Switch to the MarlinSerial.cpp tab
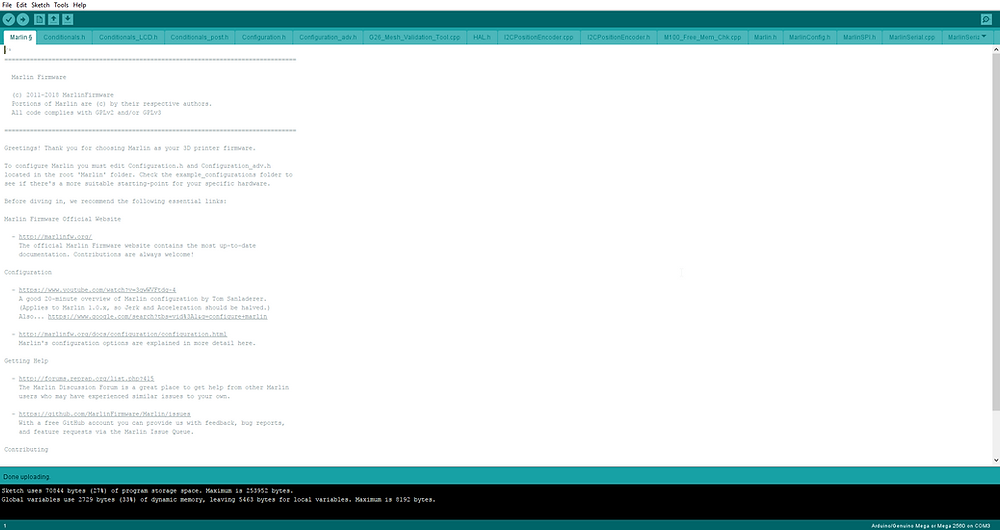The width and height of the screenshot is (1000, 530). [912, 37]
